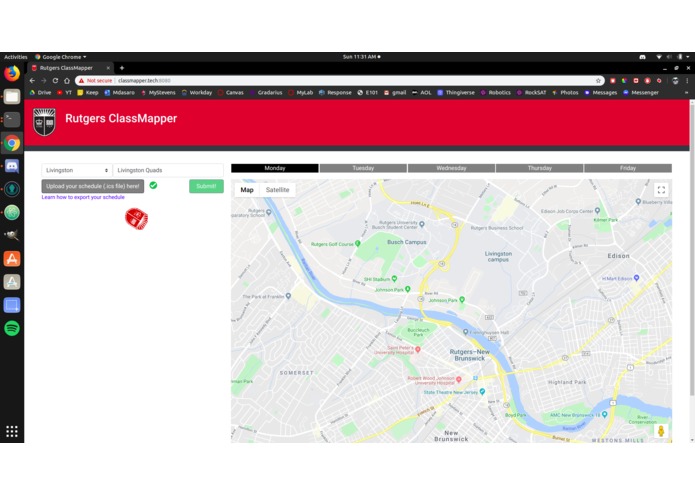The width and height of the screenshot is (695, 494).
Task: Switch to the Friday tab
Action: [x=628, y=168]
